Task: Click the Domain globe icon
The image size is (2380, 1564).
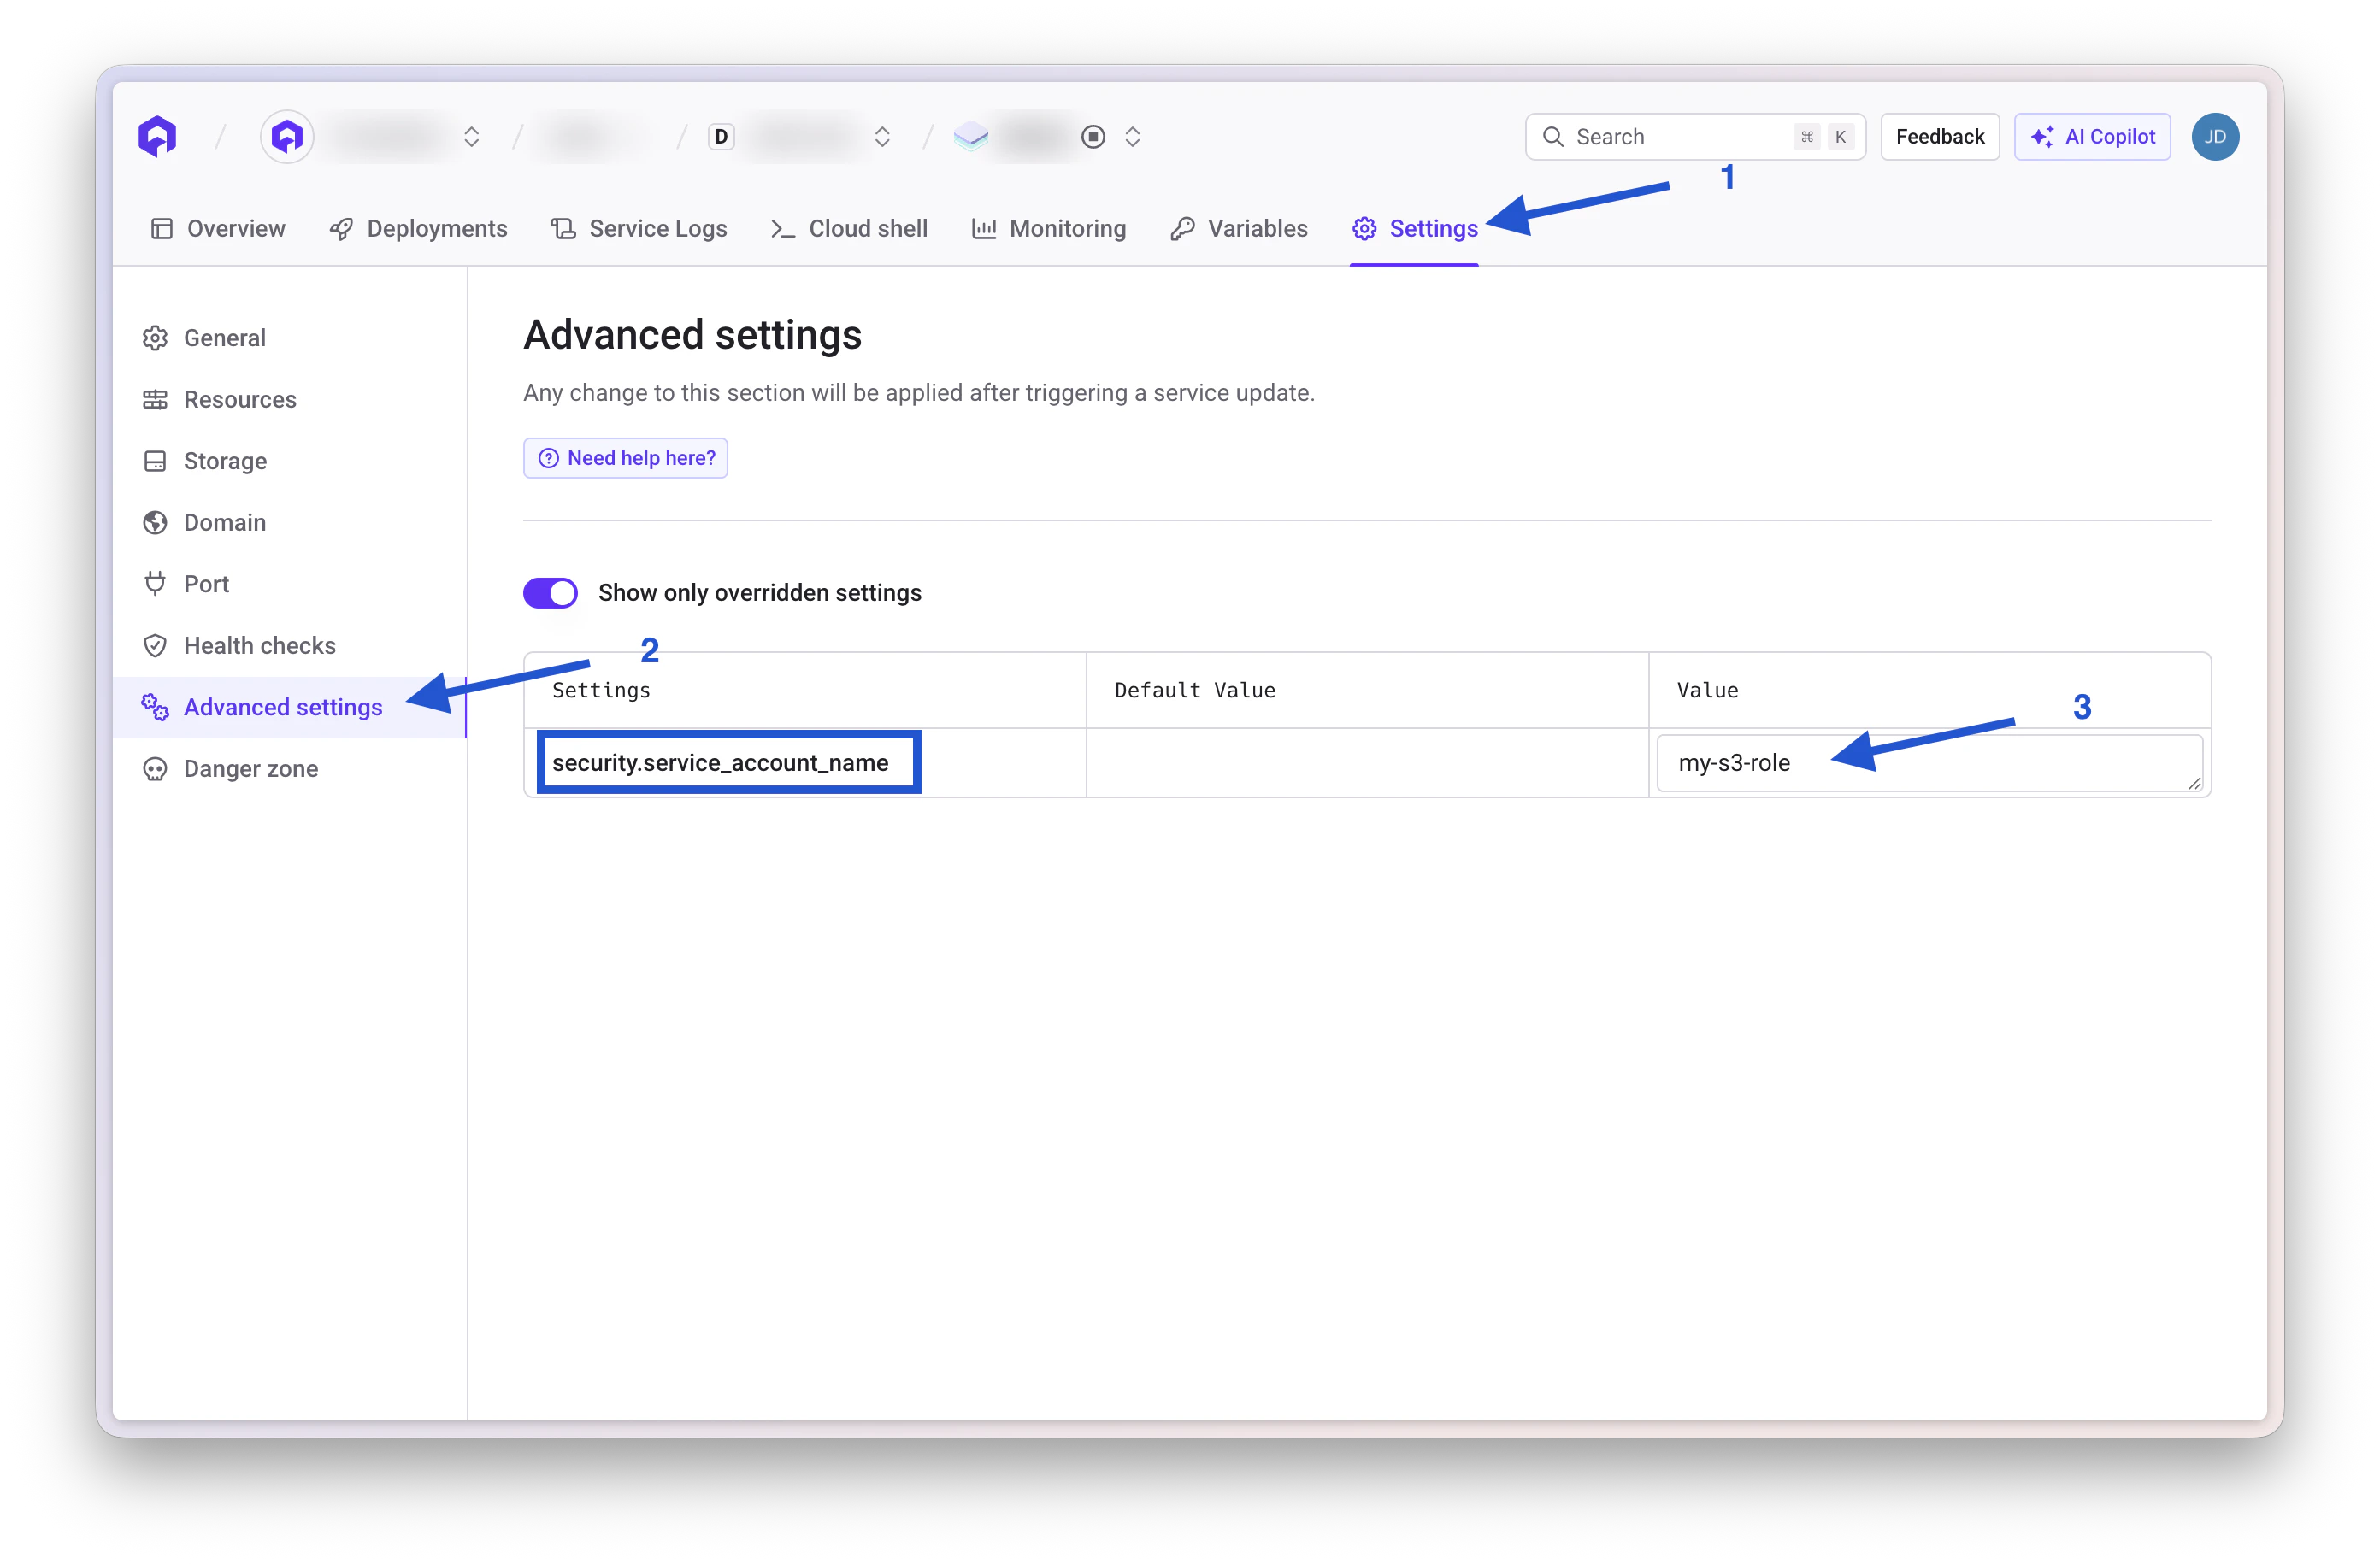Action: [155, 522]
